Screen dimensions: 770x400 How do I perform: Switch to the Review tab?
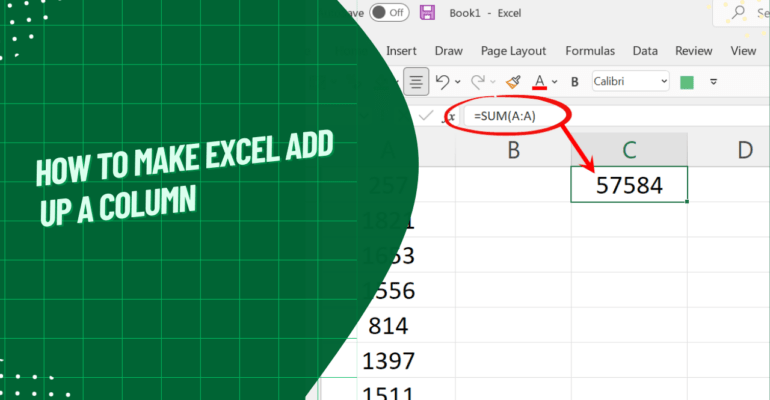pyautogui.click(x=693, y=51)
